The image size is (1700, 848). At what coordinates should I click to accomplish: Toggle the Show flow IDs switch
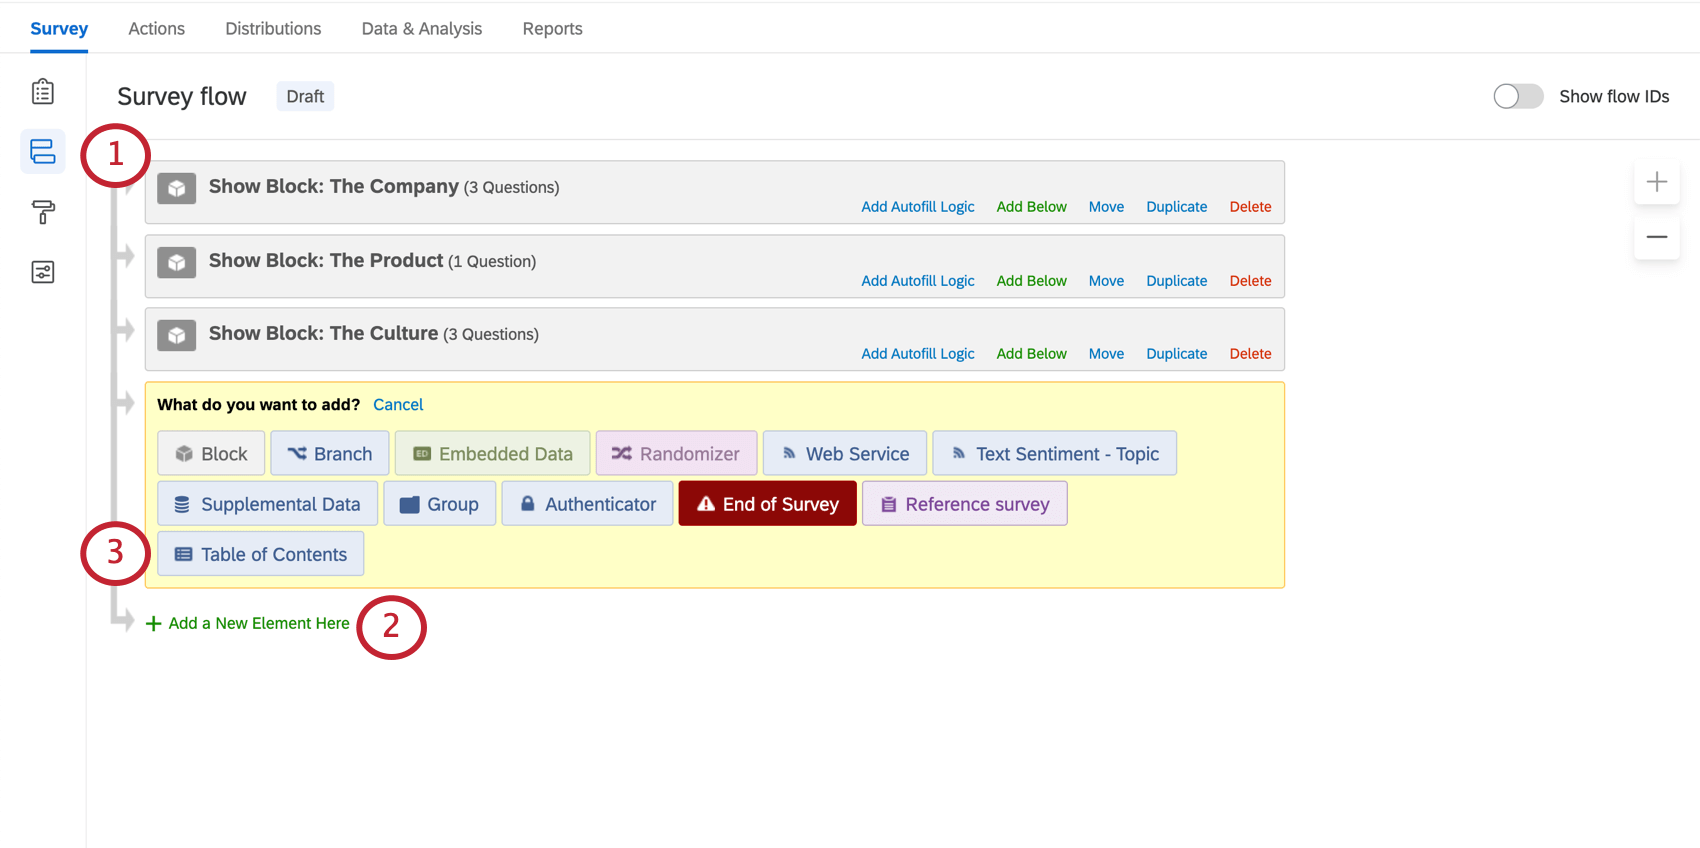[1518, 96]
